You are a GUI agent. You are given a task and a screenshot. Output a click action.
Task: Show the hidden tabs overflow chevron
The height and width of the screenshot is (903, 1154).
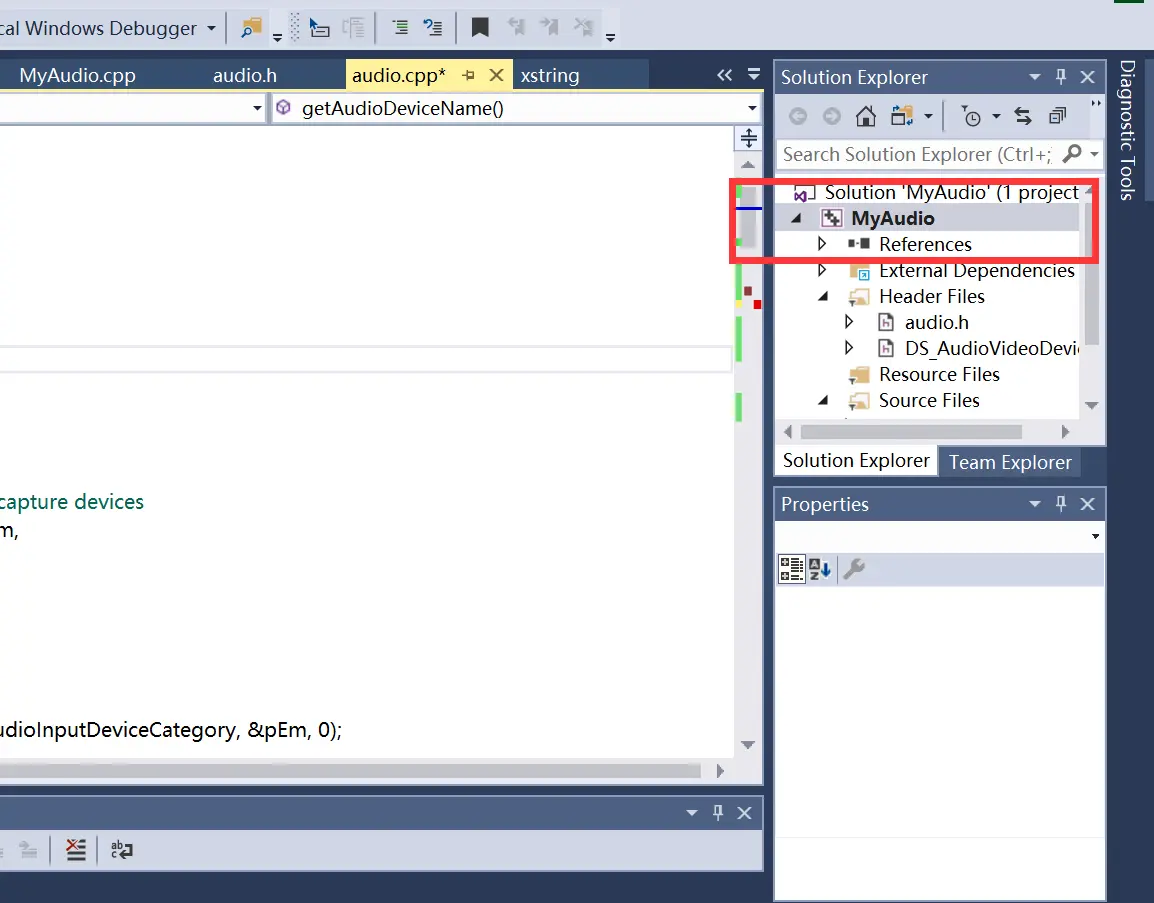[x=725, y=75]
